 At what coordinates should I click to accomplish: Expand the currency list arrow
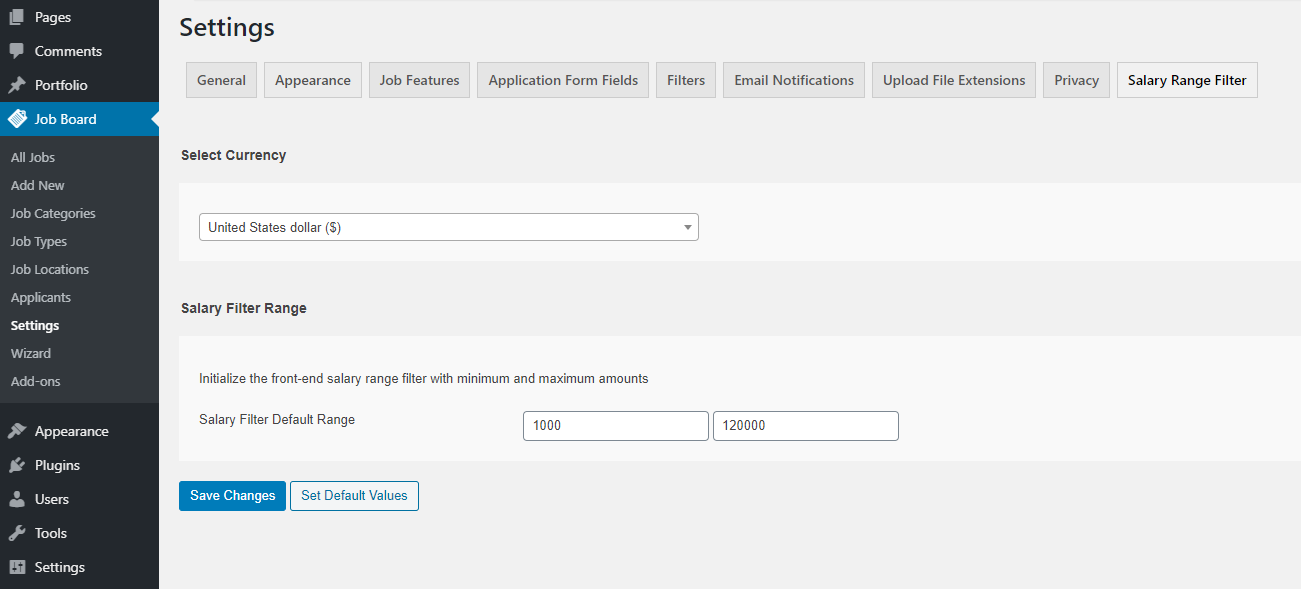coord(687,227)
